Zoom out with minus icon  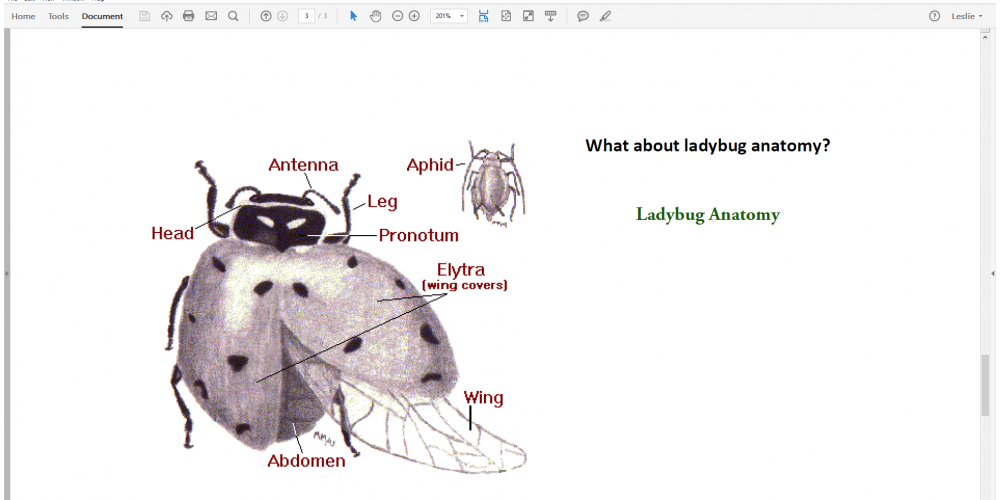[x=397, y=16]
